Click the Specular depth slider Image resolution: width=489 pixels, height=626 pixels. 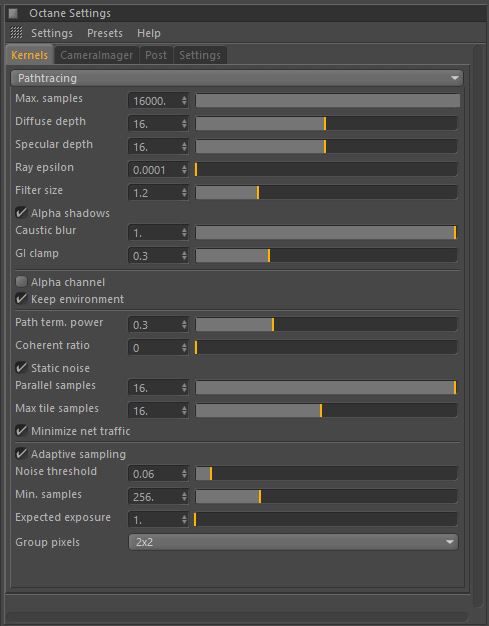coord(326,147)
